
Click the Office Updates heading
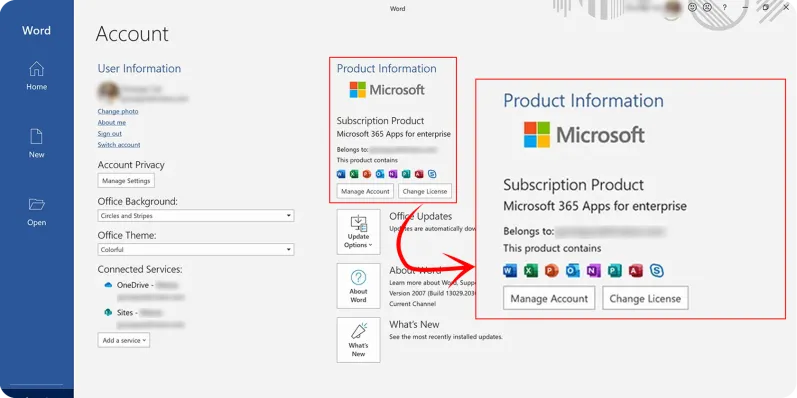coord(420,217)
